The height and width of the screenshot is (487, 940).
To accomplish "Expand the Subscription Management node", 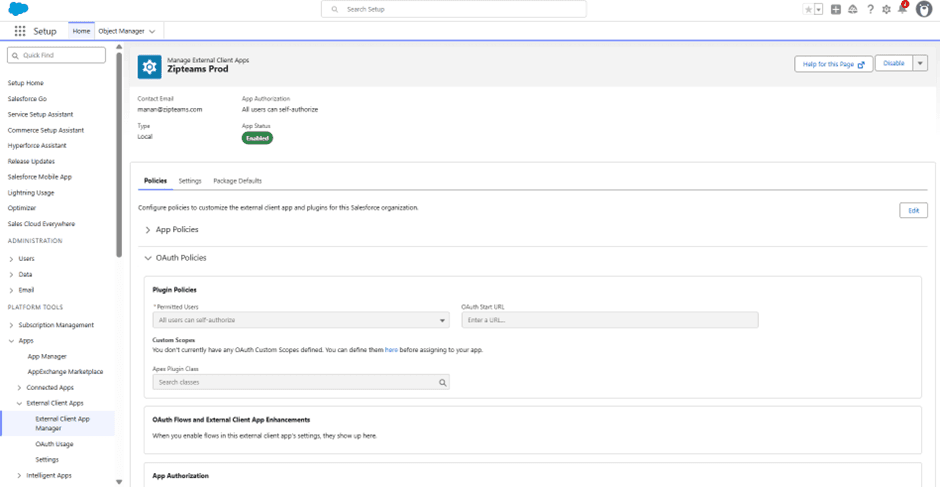I will click(x=11, y=325).
